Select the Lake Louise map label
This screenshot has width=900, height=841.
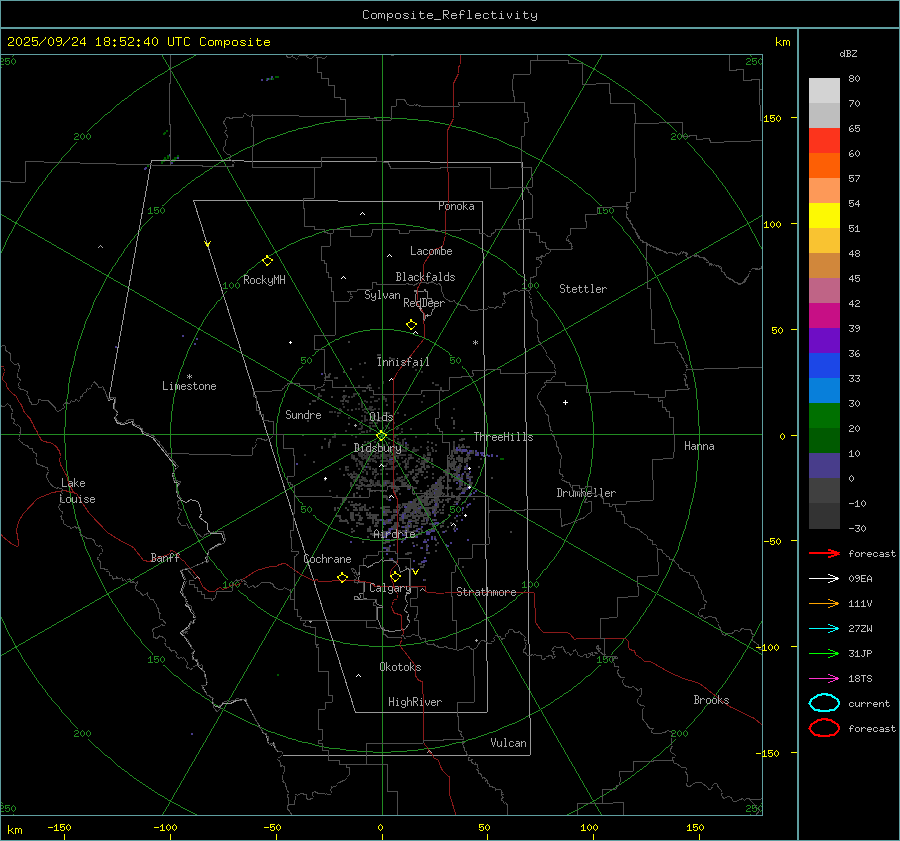[x=77, y=491]
